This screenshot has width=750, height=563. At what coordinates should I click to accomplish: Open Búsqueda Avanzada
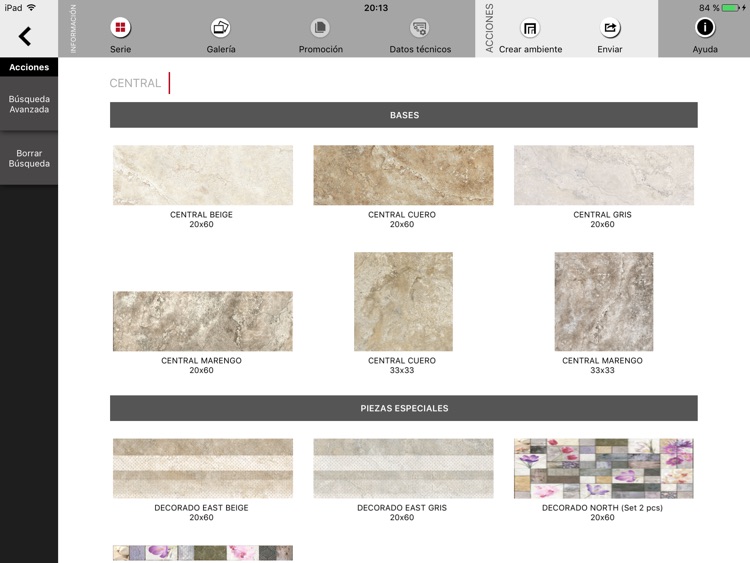click(29, 104)
